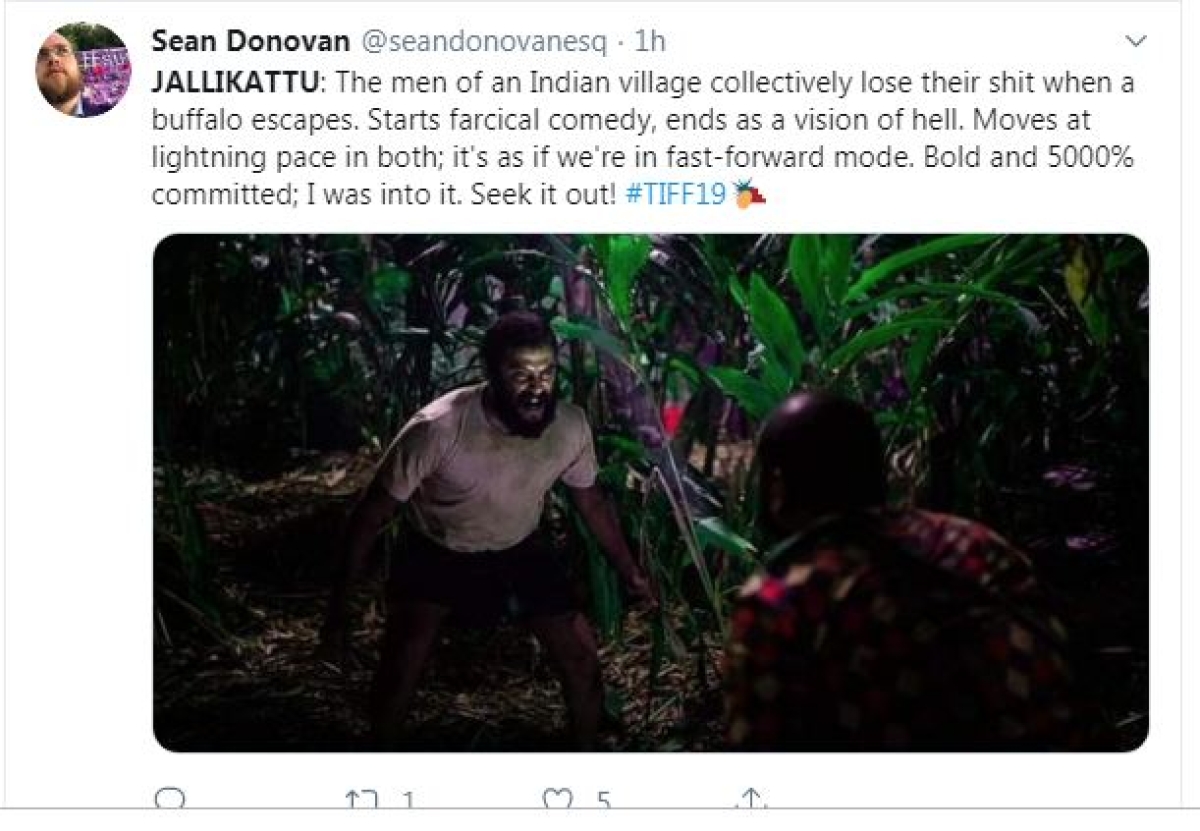Screen dimensions: 1200x831
Task: Click the reply speech bubble icon
Action: 170,798
